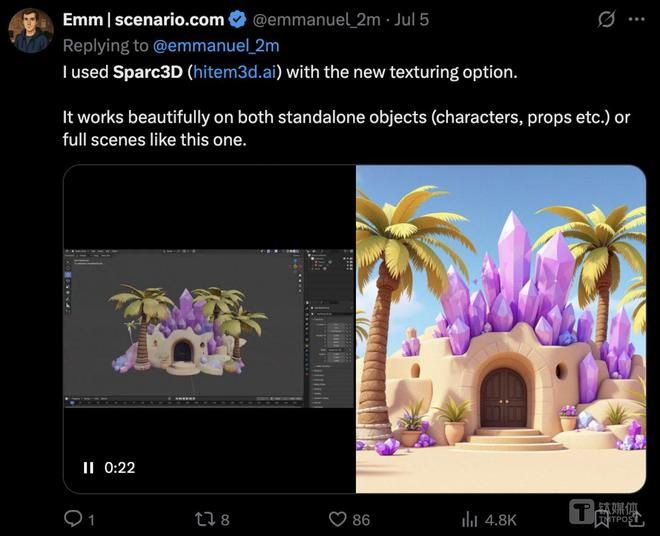Click the @emmanuel_2m handle in header
This screenshot has width=660, height=536.
click(316, 20)
